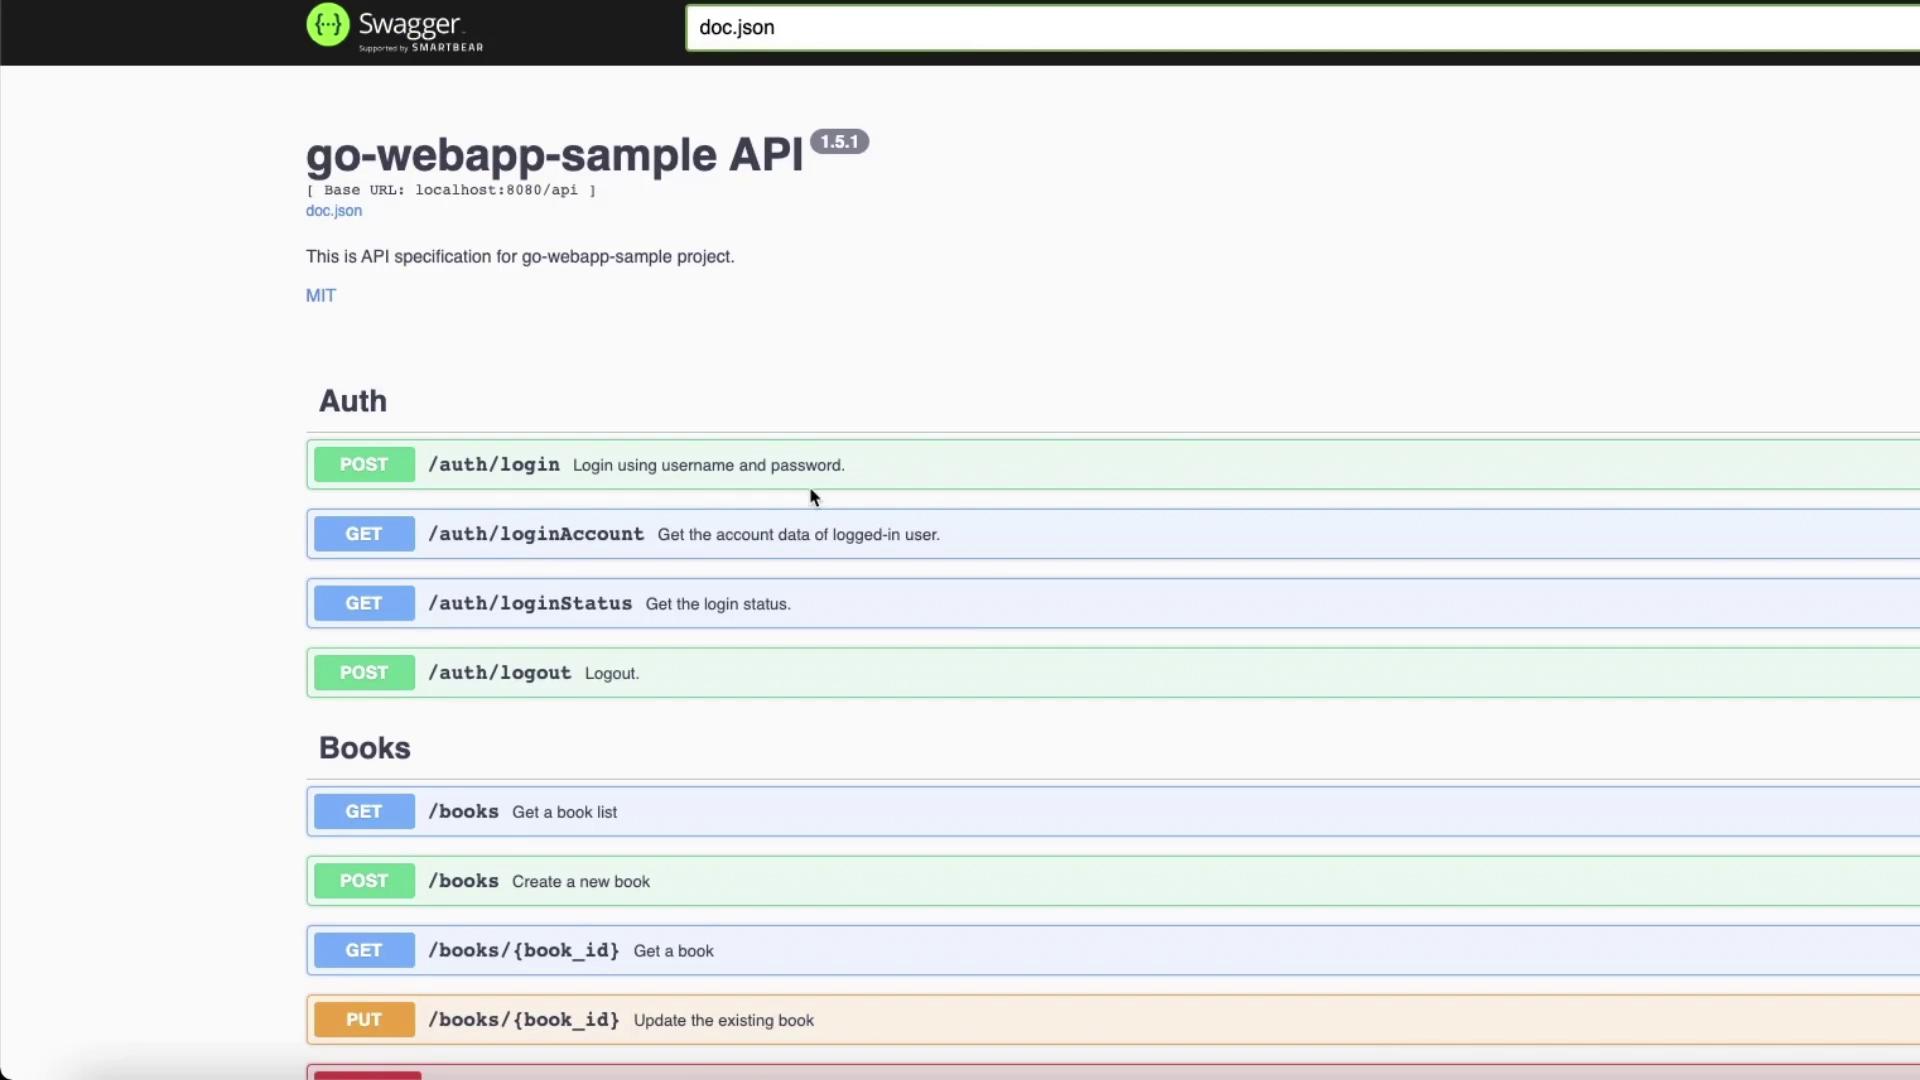Click POST badge for /auth/logout
The height and width of the screenshot is (1080, 1920).
(x=364, y=673)
